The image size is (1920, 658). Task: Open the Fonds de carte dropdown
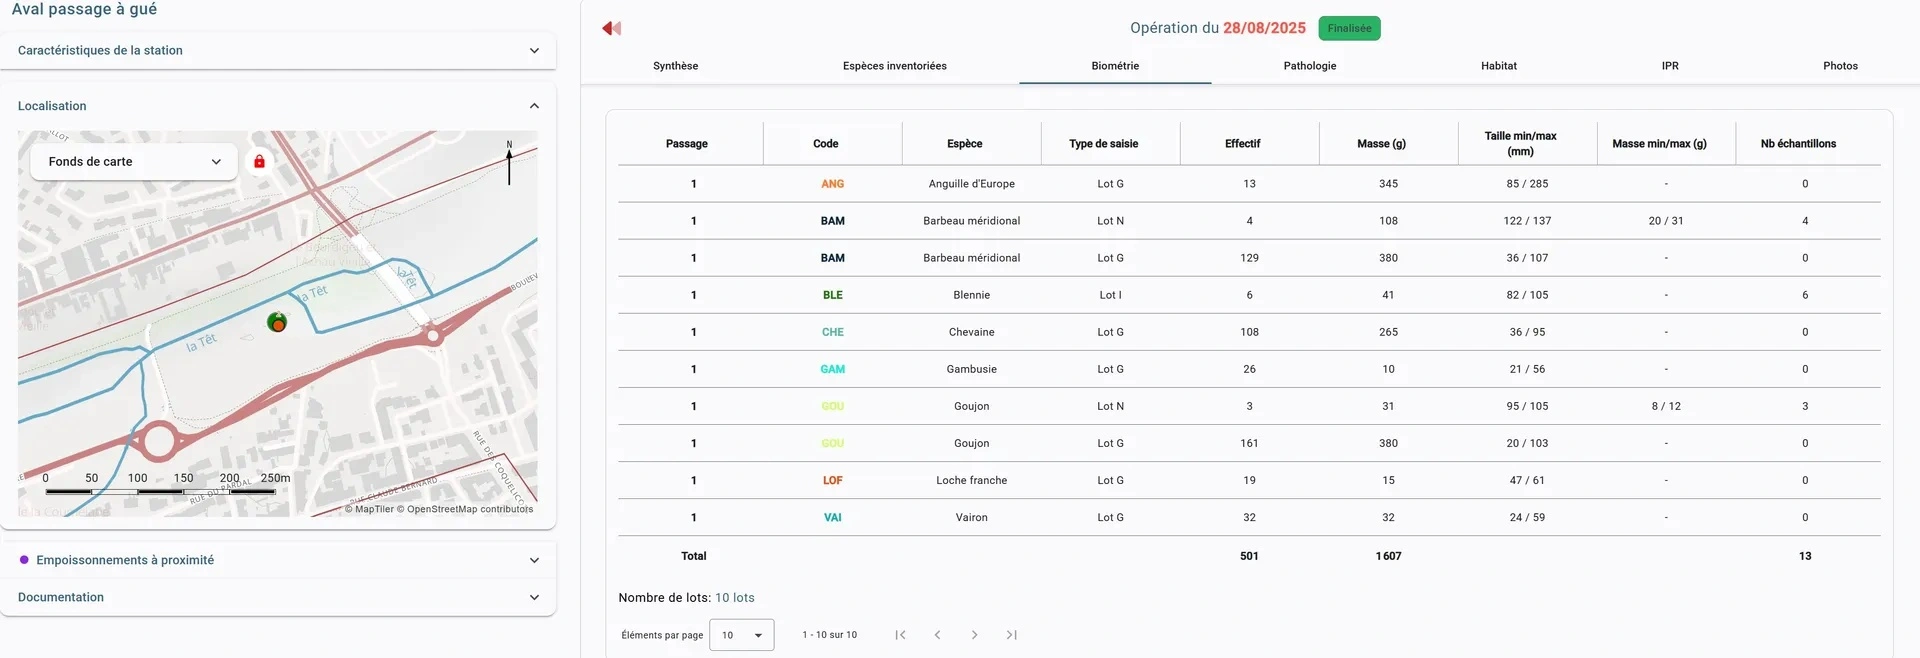tap(134, 162)
